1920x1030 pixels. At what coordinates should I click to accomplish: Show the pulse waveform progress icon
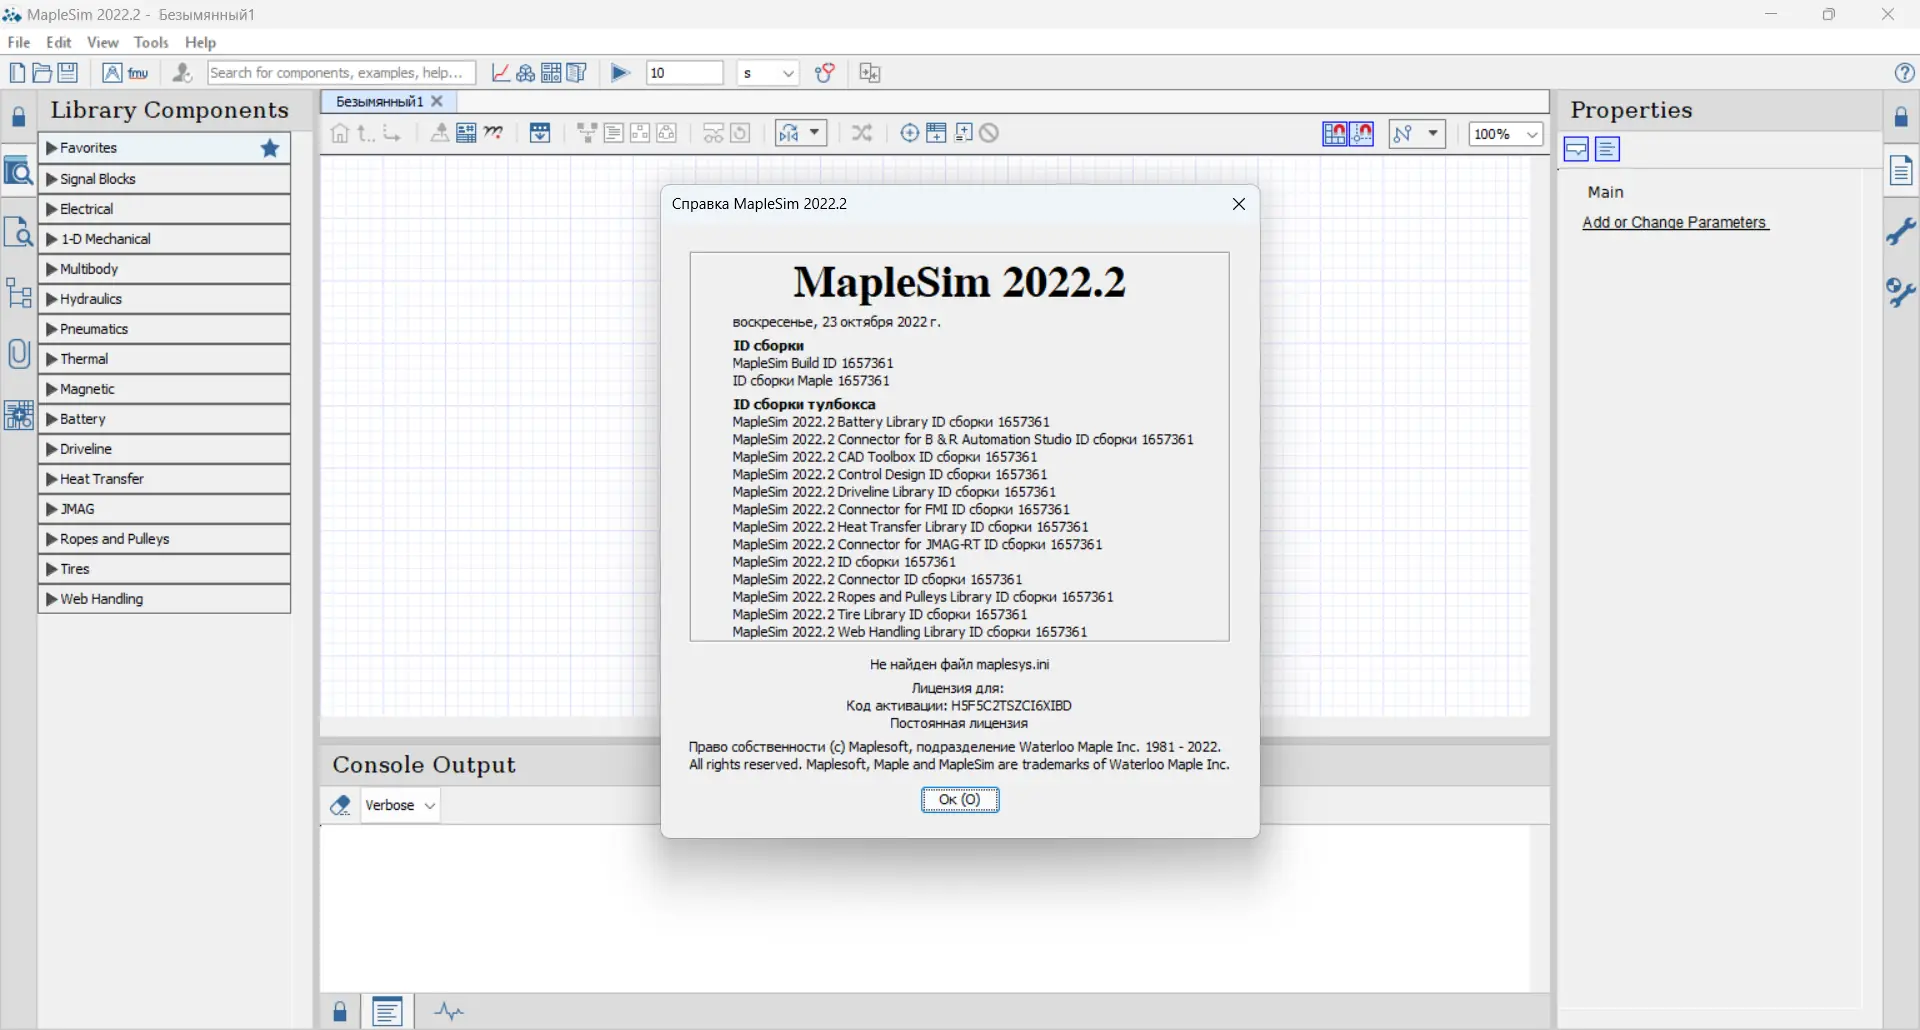[449, 1012]
